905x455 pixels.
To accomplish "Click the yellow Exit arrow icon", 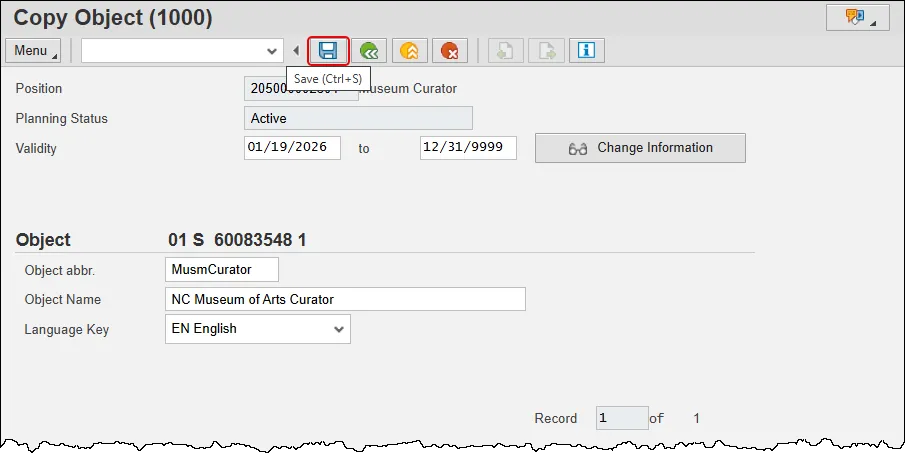I will (409, 51).
